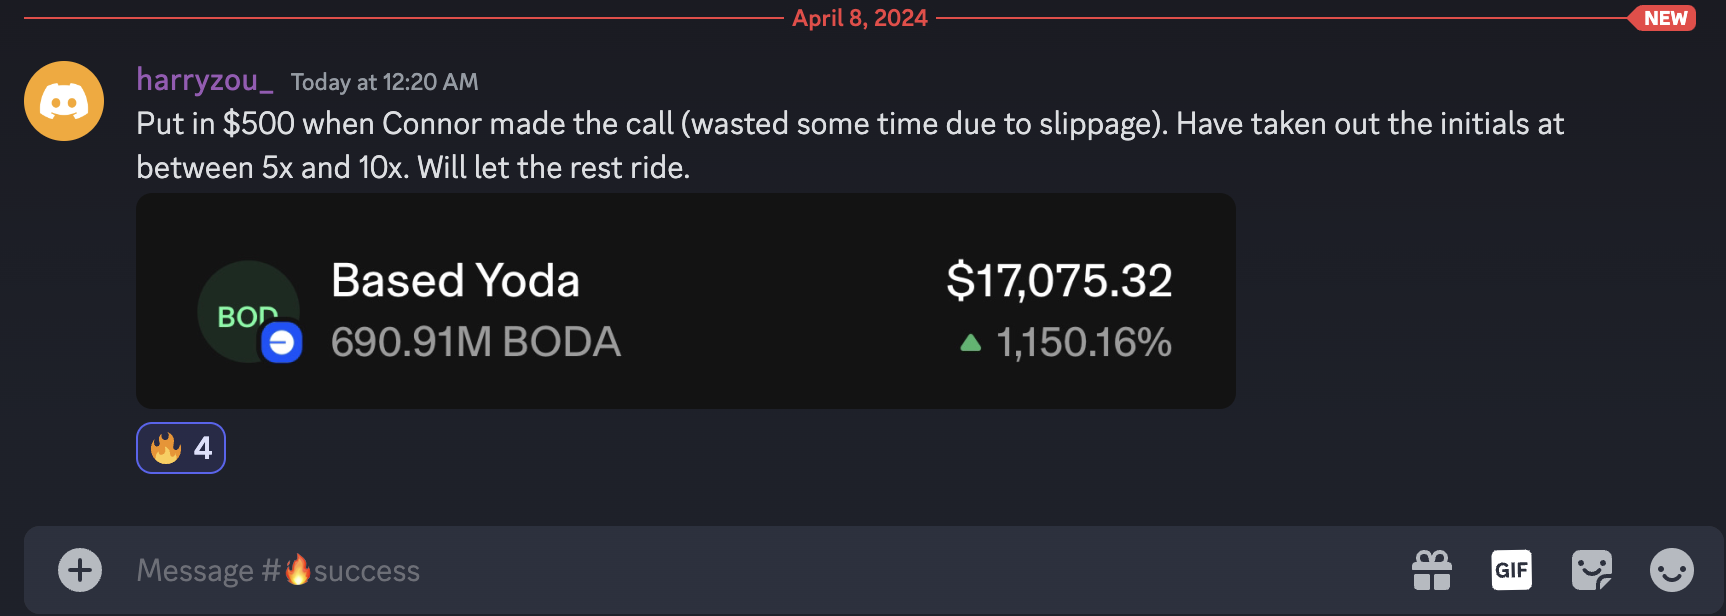Click the message input field
1726x616 pixels.
tap(700, 570)
